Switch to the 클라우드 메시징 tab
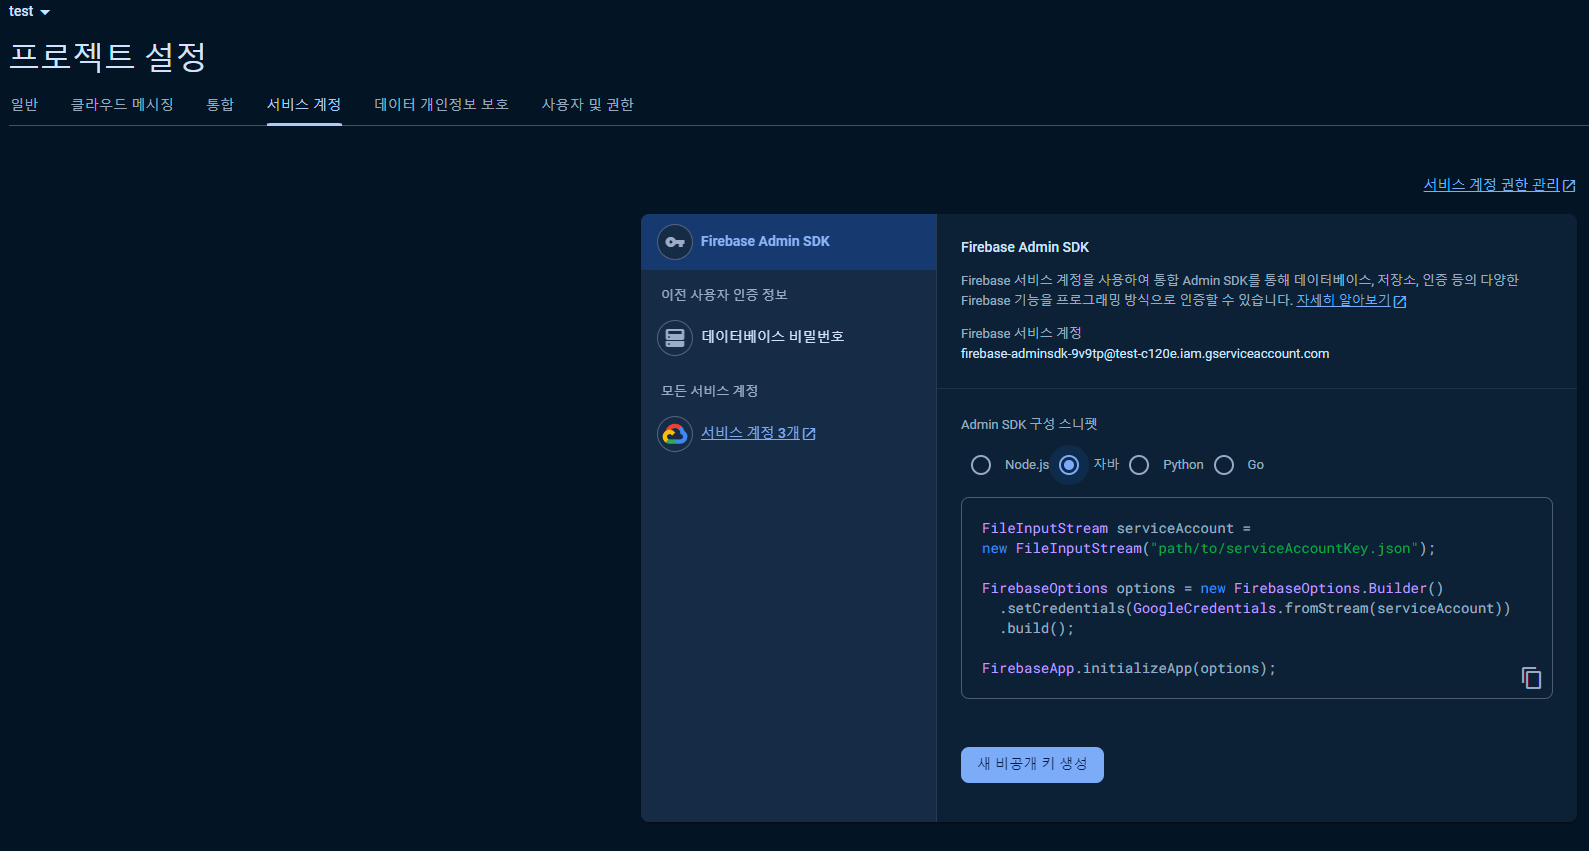1589x851 pixels. tap(122, 104)
